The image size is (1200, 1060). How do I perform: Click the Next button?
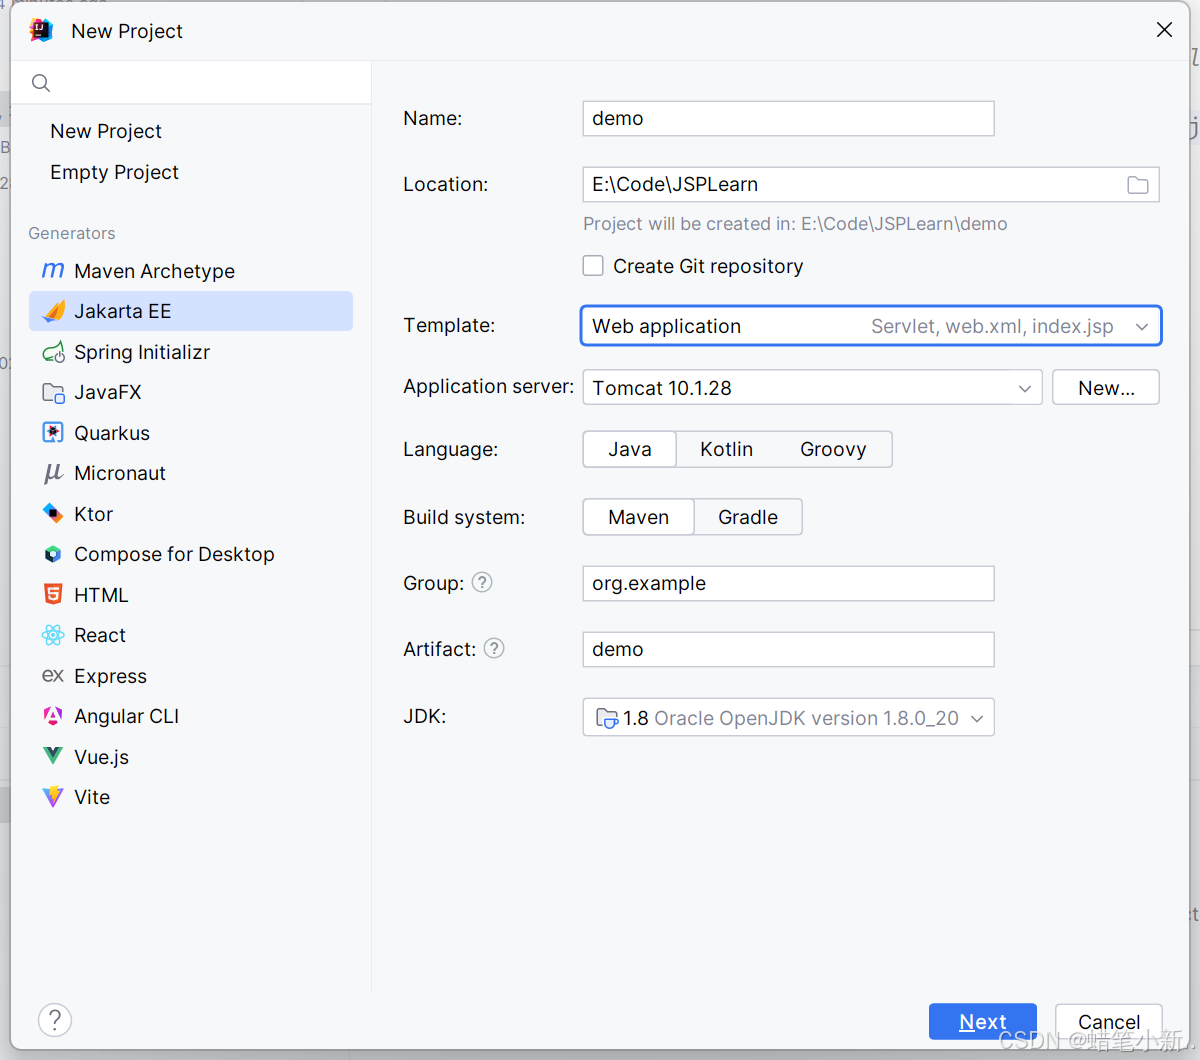tap(982, 1021)
